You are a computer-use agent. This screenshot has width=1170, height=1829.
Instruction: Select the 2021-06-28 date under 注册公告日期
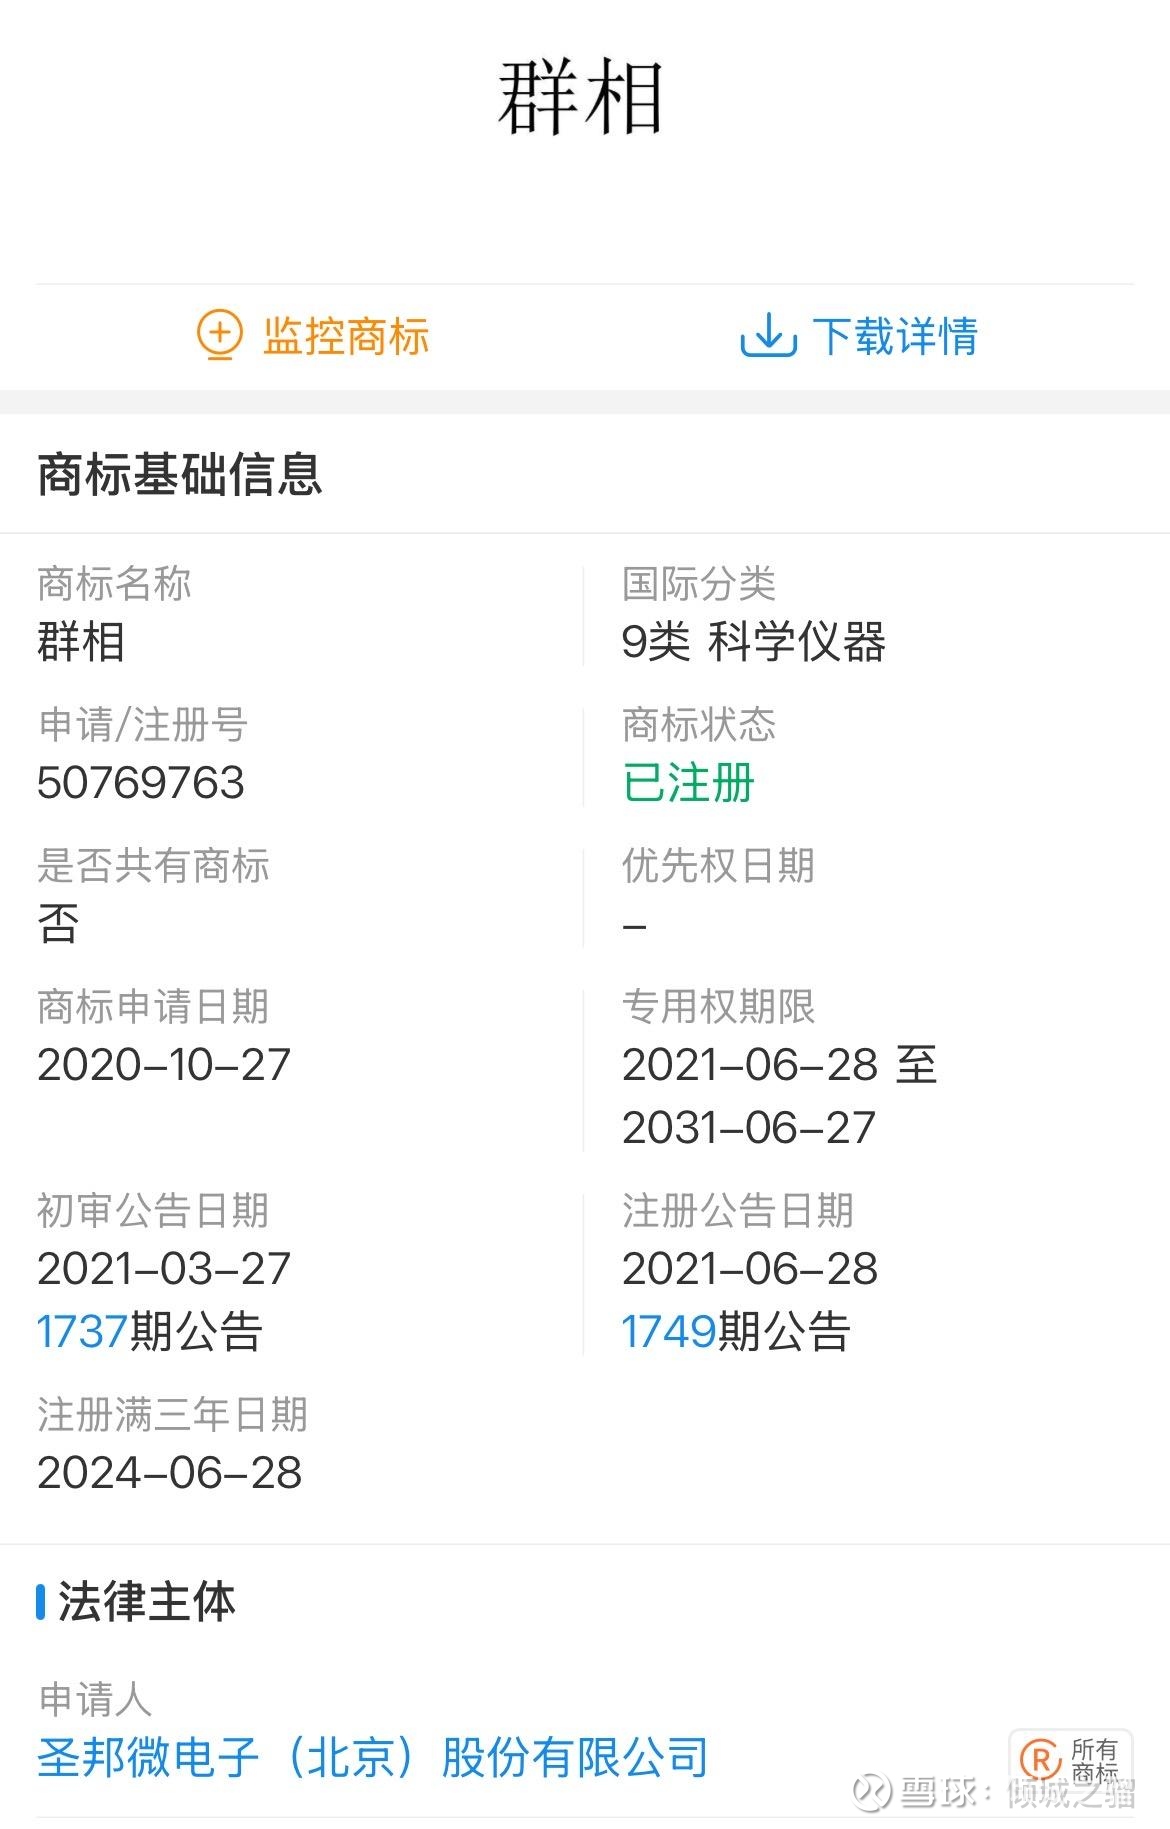point(750,1269)
